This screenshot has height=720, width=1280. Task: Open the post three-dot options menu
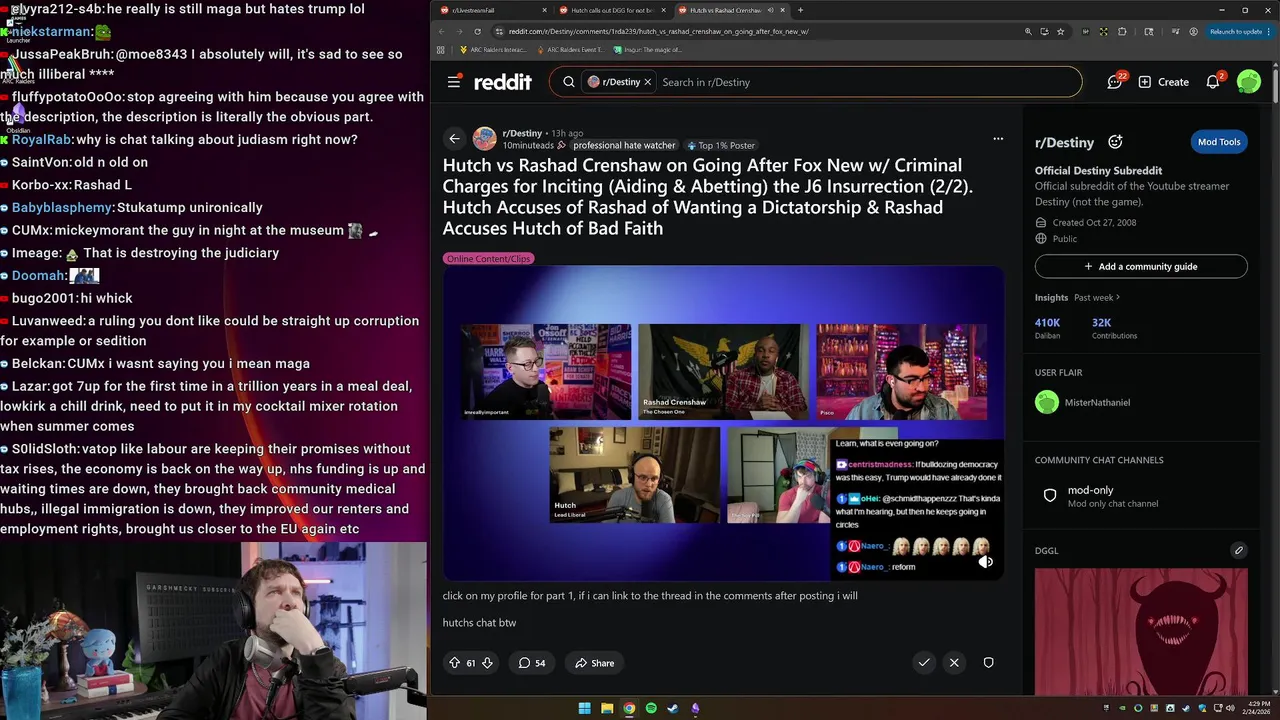pos(997,138)
